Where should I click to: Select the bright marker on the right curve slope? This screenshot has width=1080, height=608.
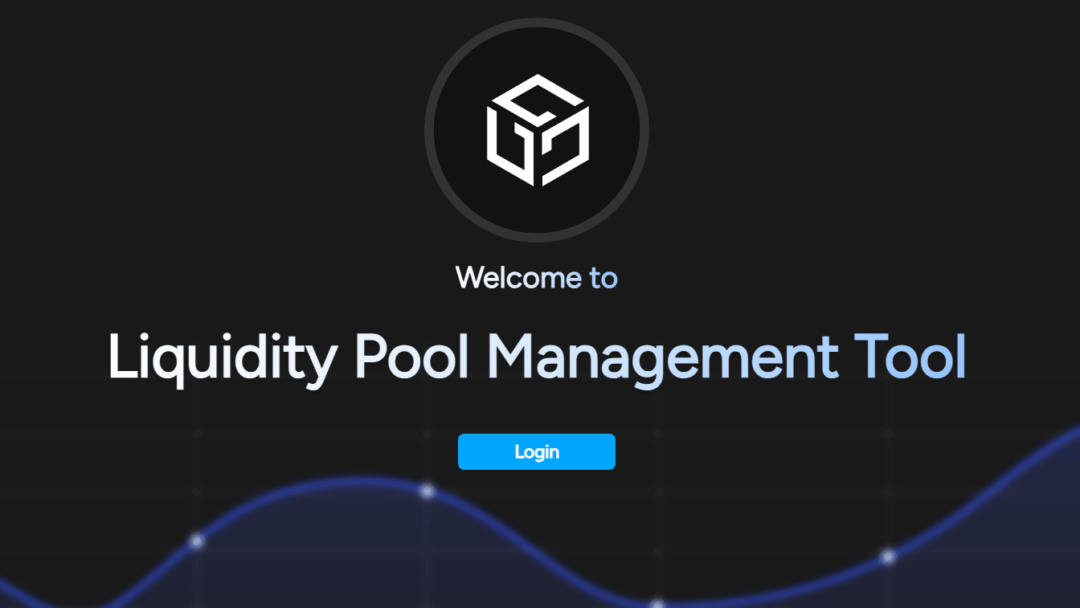(x=888, y=555)
